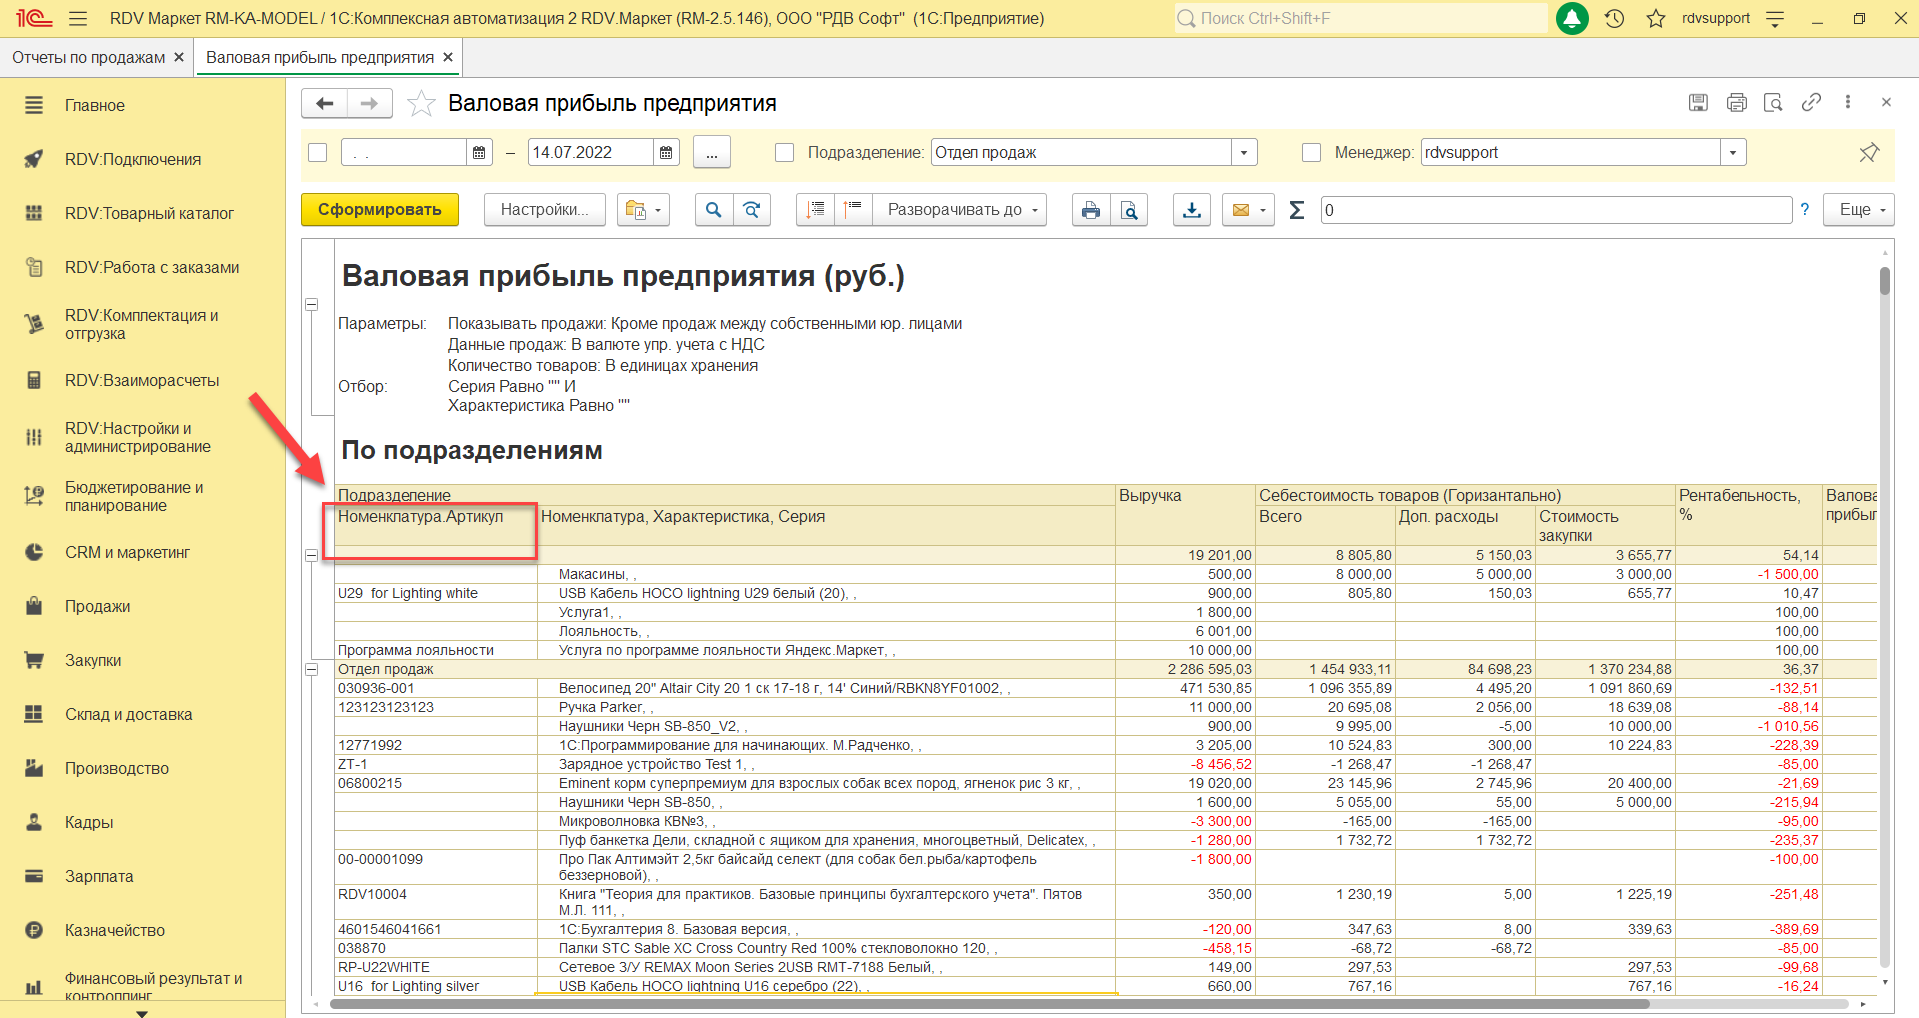This screenshot has width=1919, height=1018.
Task: Click the global search field
Action: 1360,18
